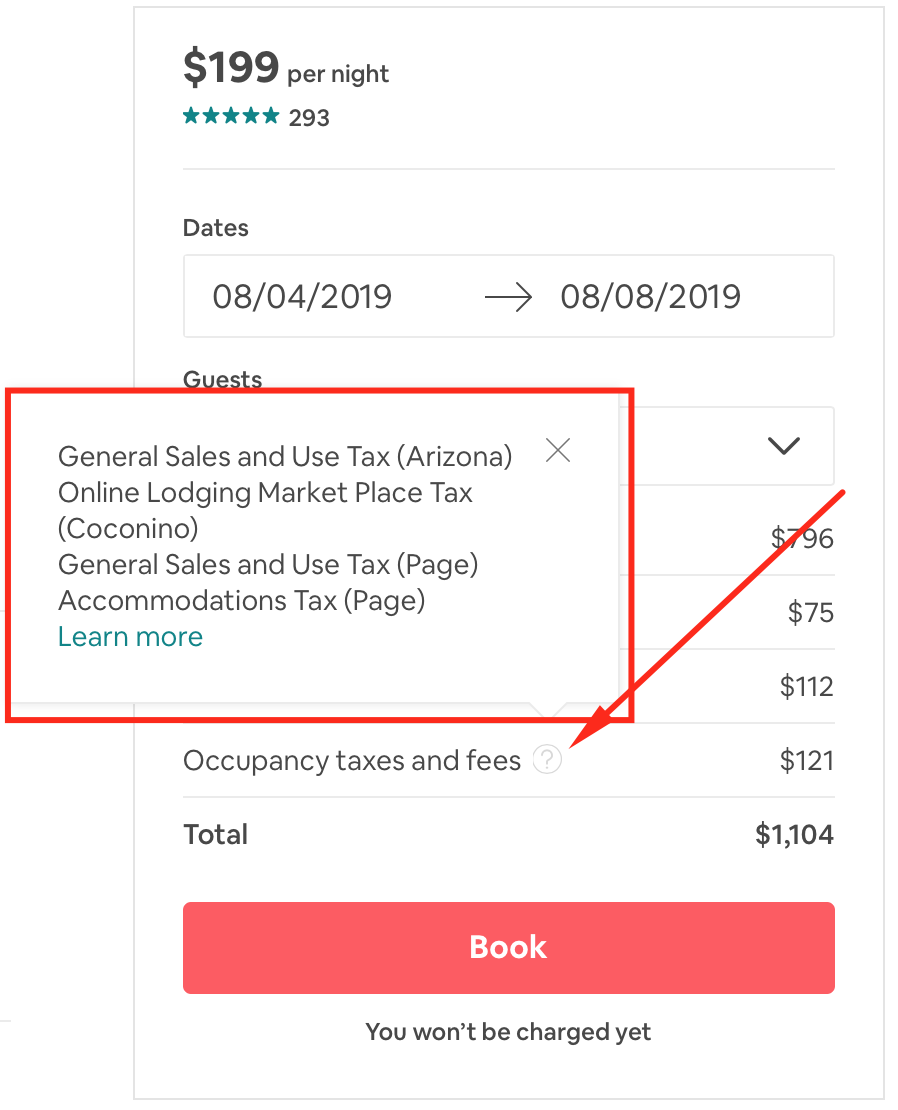The width and height of the screenshot is (898, 1110).
Task: Close the tax details tooltip
Action: (558, 451)
